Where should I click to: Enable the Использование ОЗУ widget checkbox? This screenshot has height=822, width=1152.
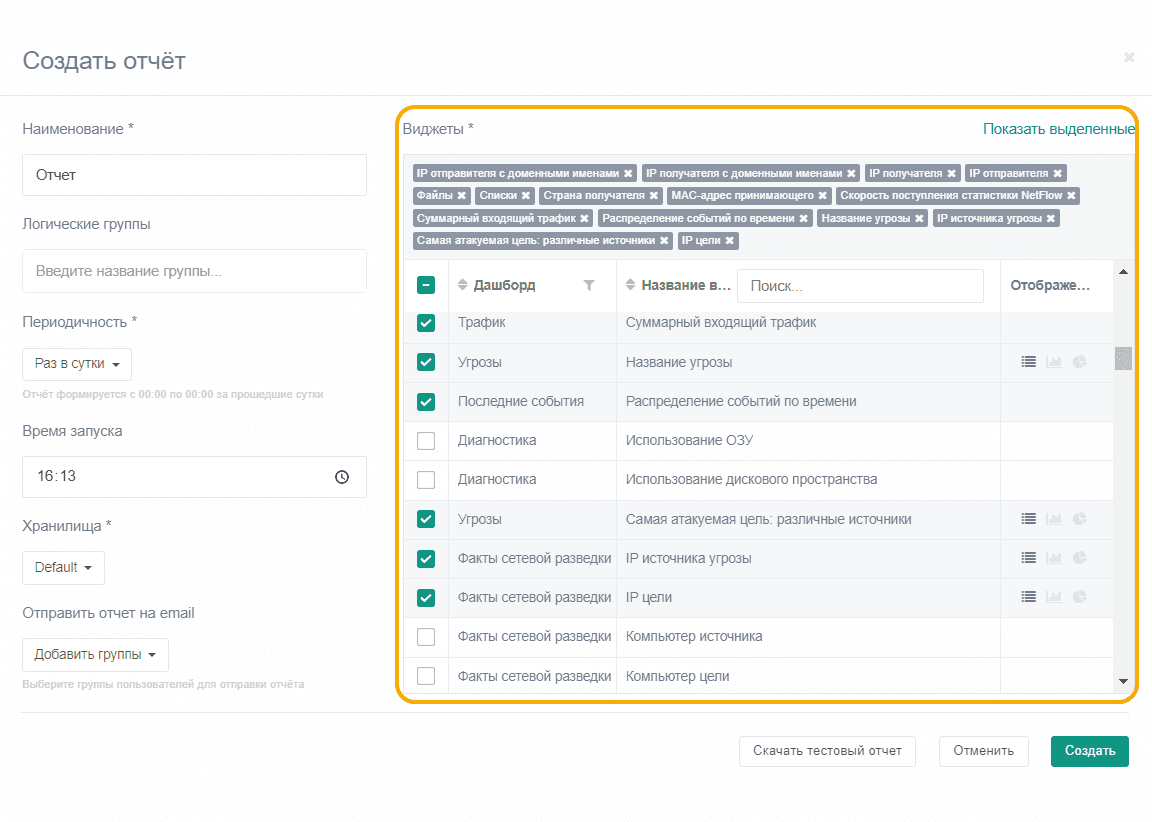[x=426, y=441]
